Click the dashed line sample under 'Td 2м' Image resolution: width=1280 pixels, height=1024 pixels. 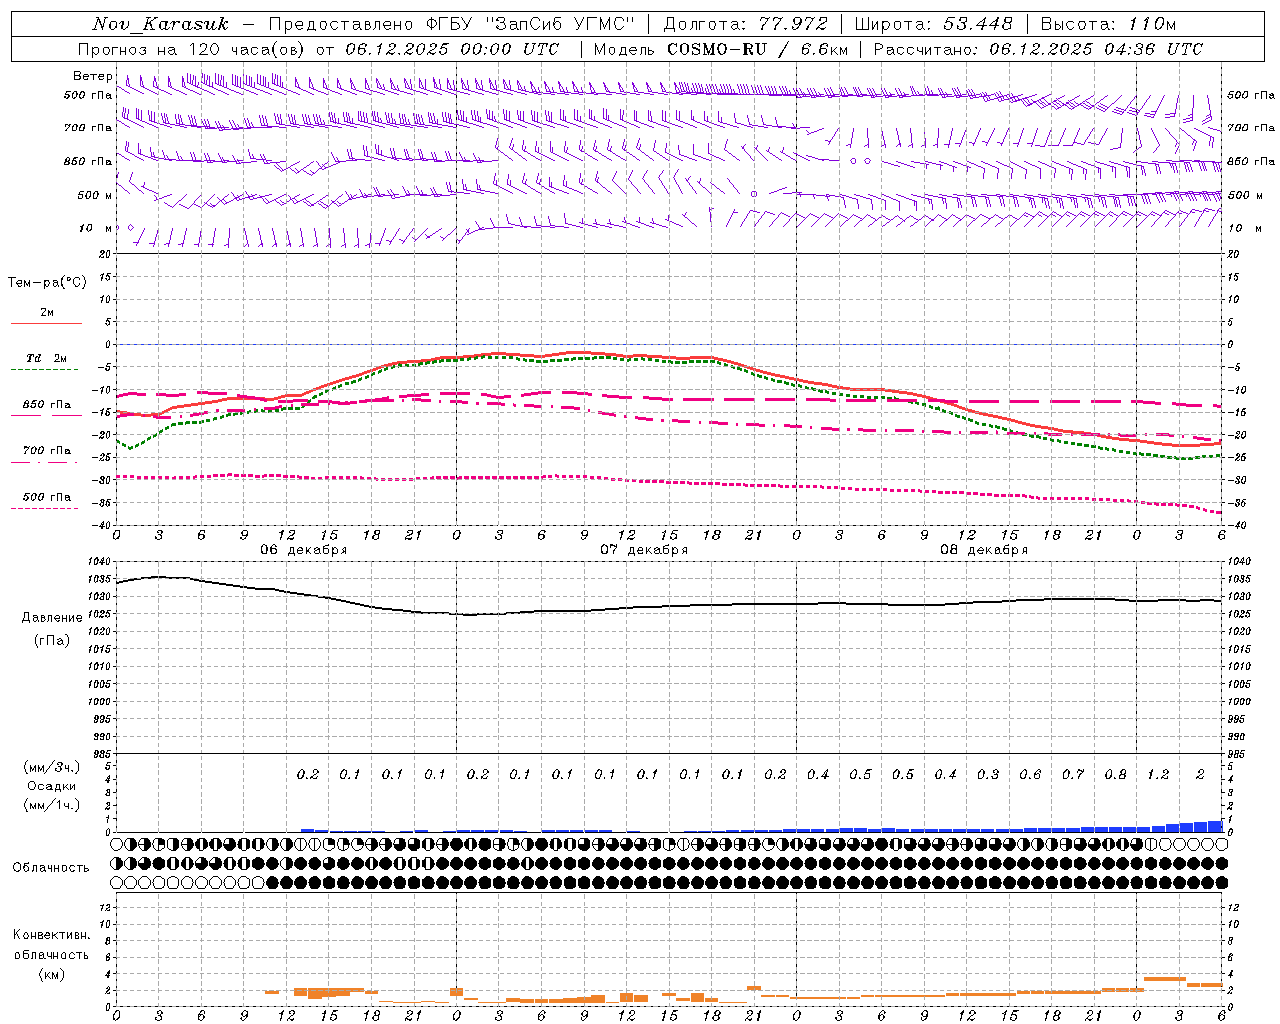[x=45, y=370]
